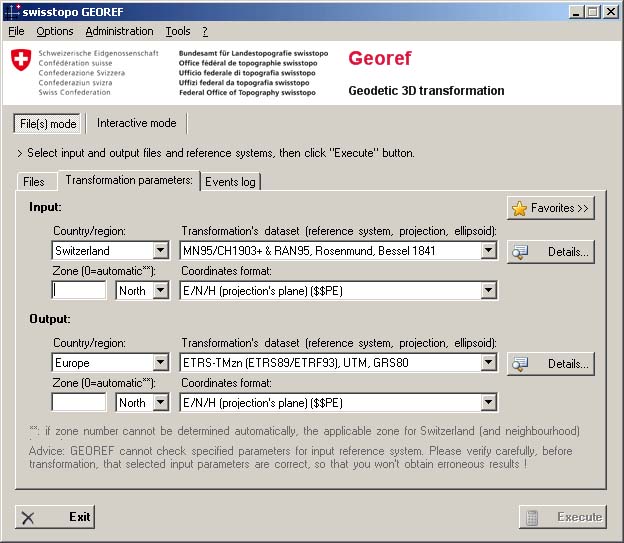Select the Events log tab

[x=230, y=182]
